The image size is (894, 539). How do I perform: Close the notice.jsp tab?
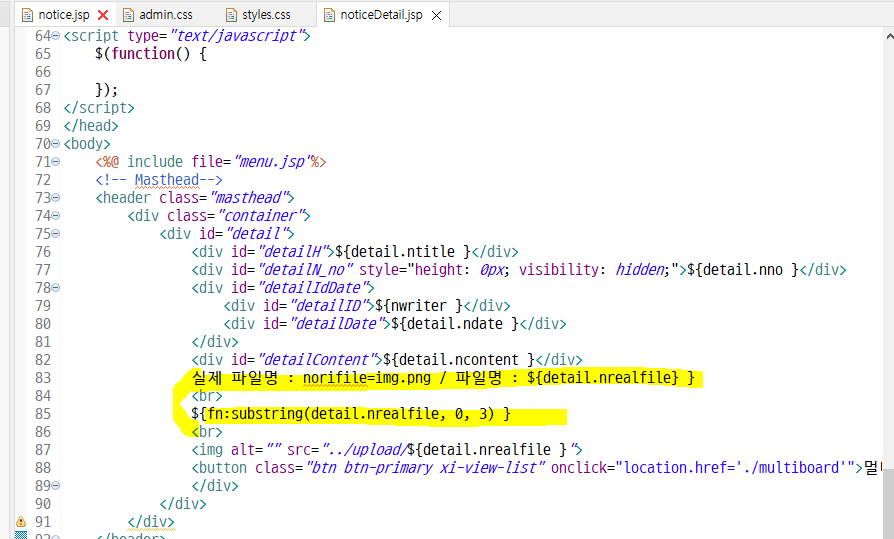[103, 15]
